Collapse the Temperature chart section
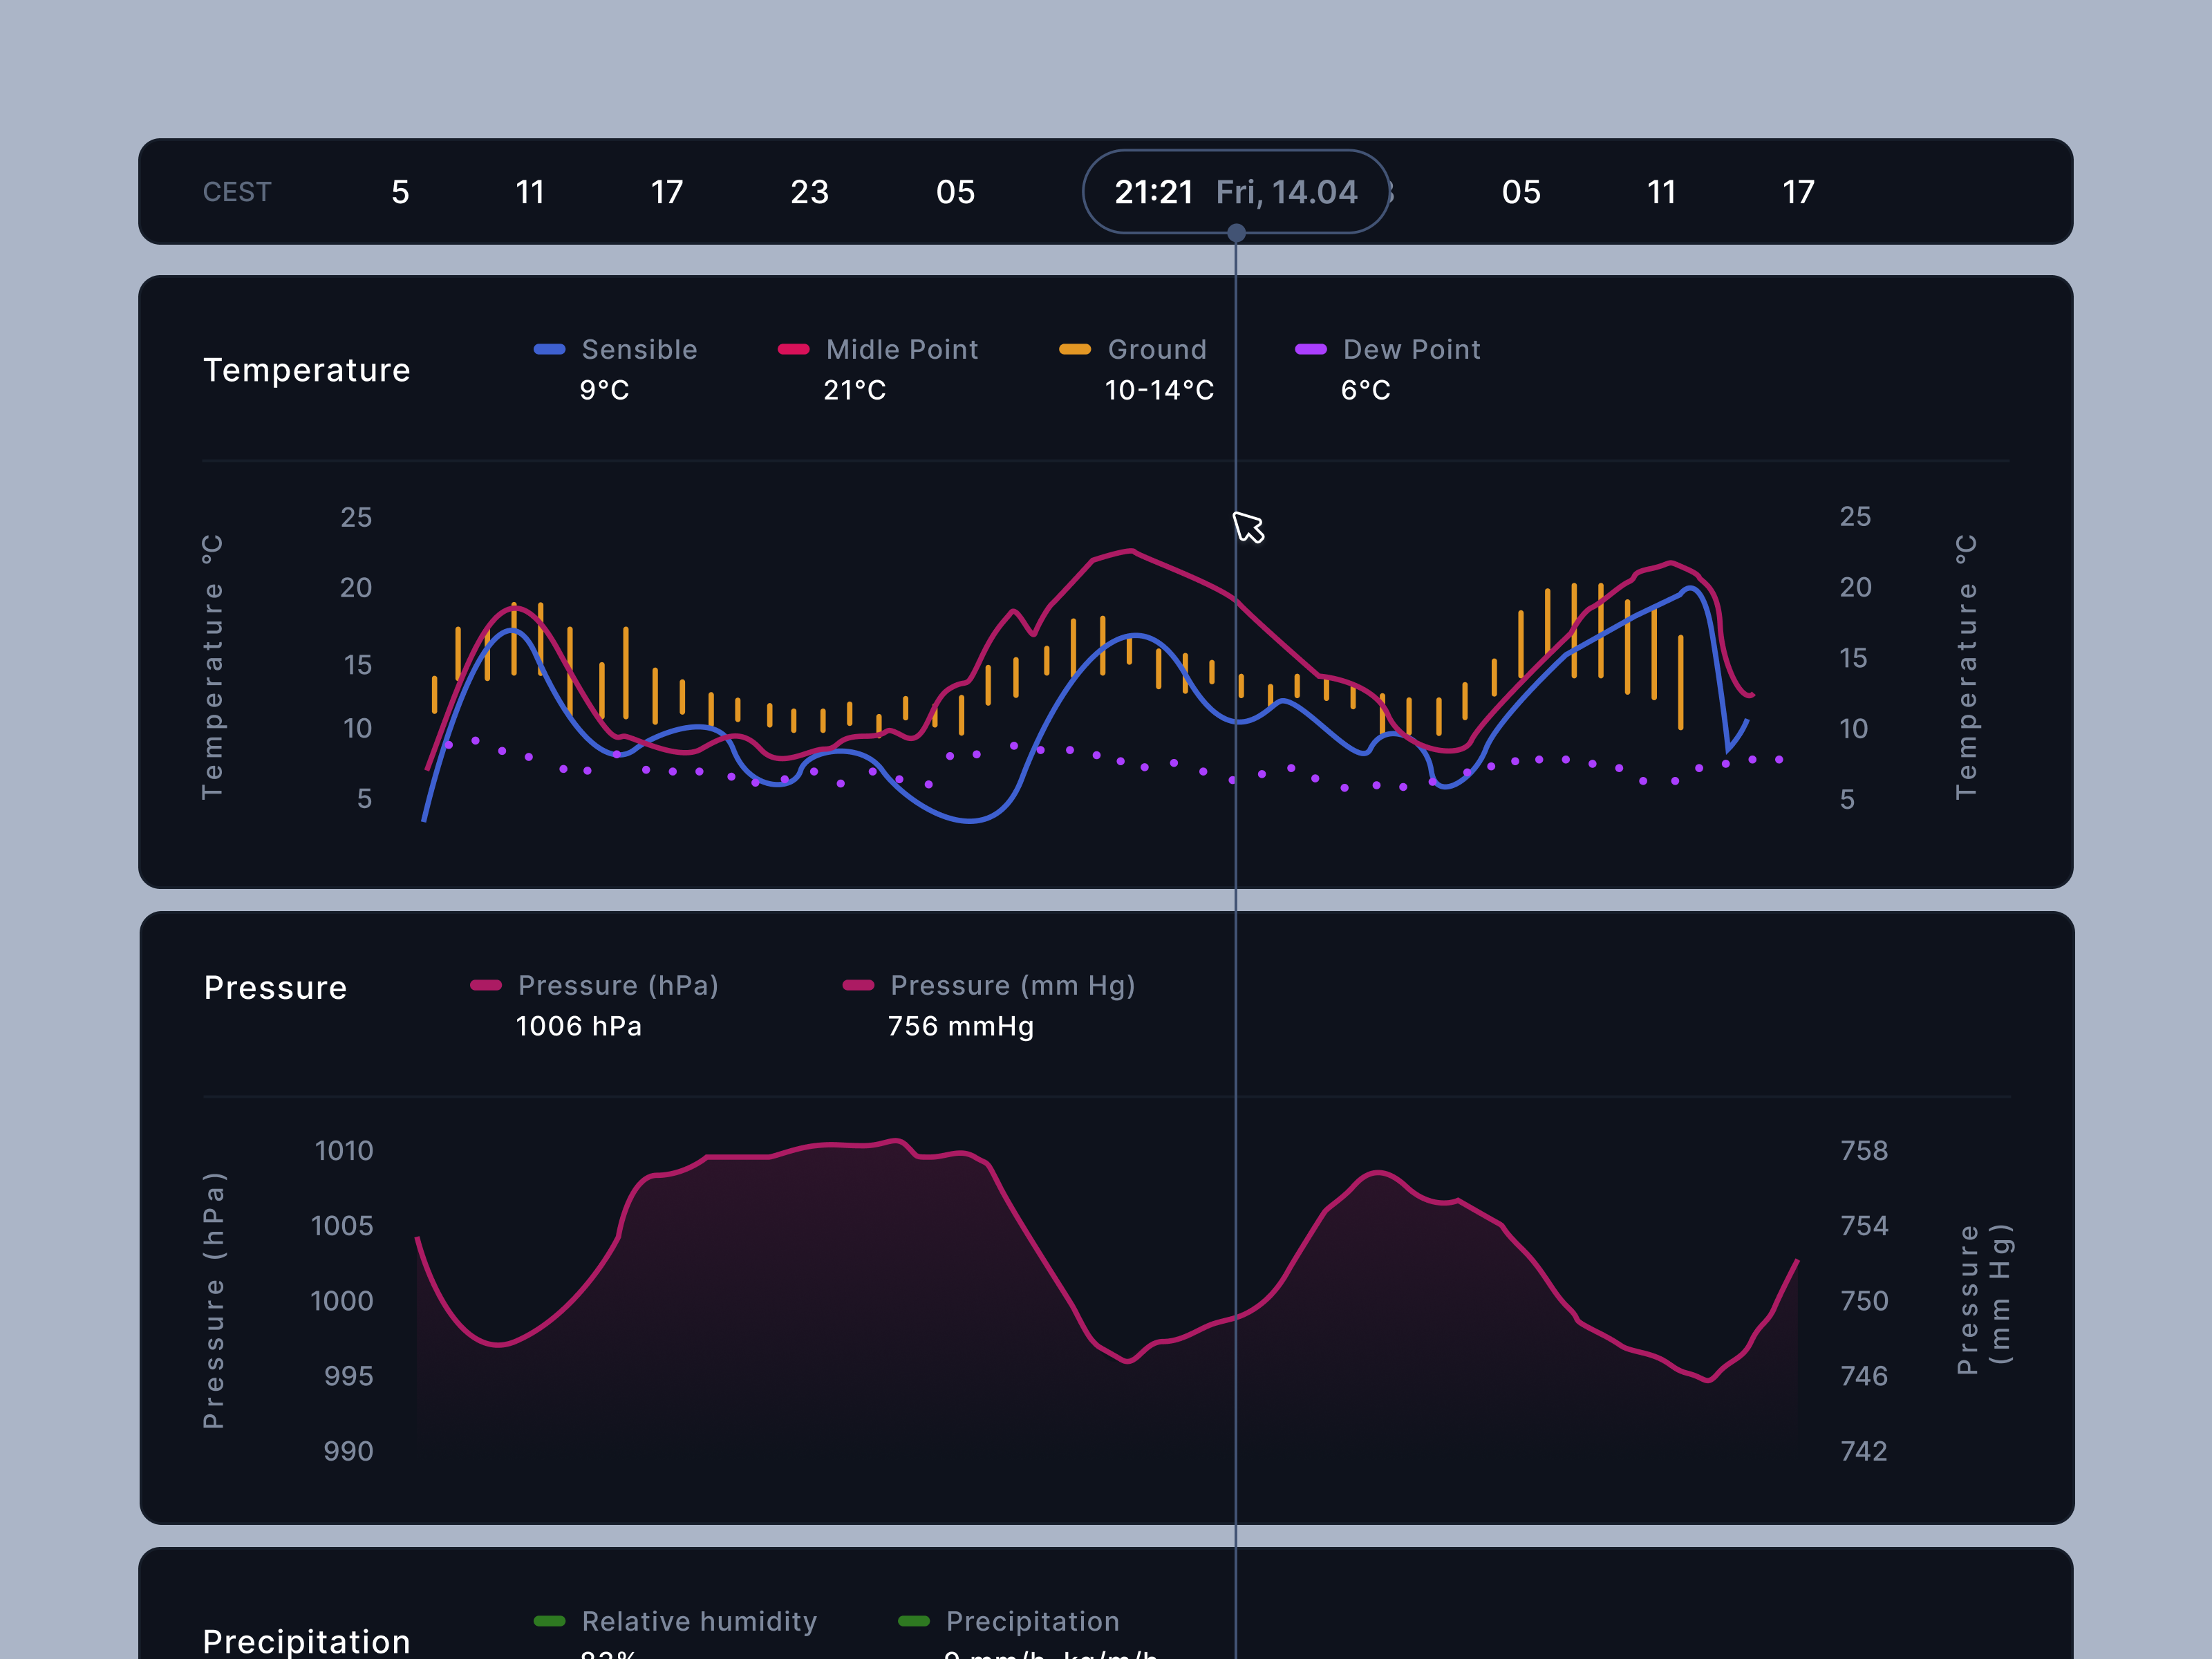2212x1659 pixels. [x=306, y=369]
